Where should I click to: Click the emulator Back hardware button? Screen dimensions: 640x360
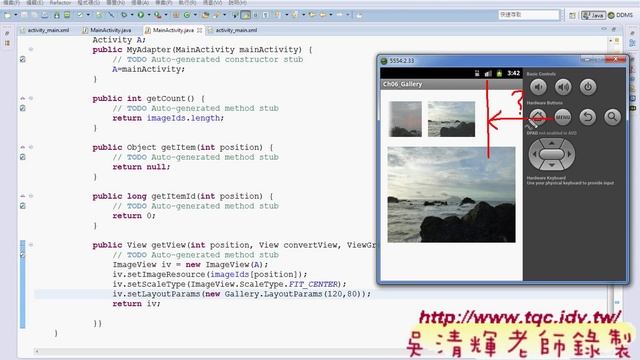[588, 117]
